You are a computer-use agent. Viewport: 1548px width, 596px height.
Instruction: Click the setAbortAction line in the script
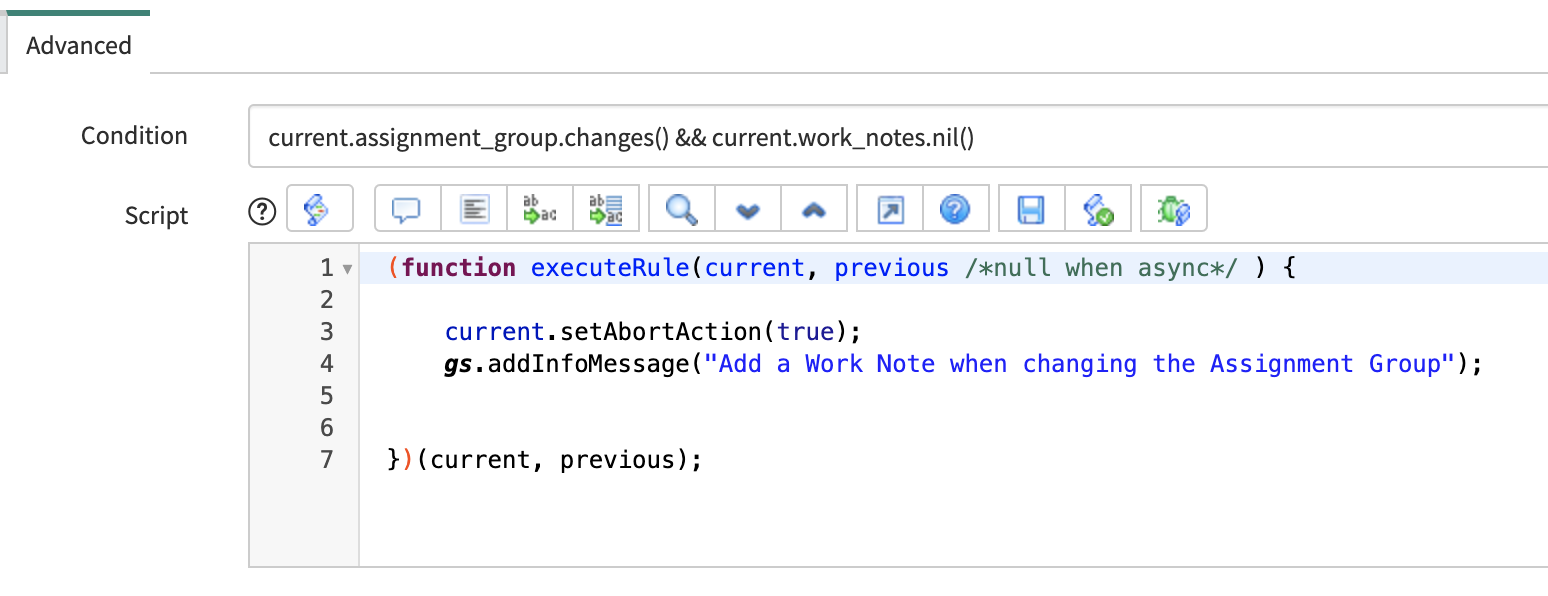click(653, 332)
